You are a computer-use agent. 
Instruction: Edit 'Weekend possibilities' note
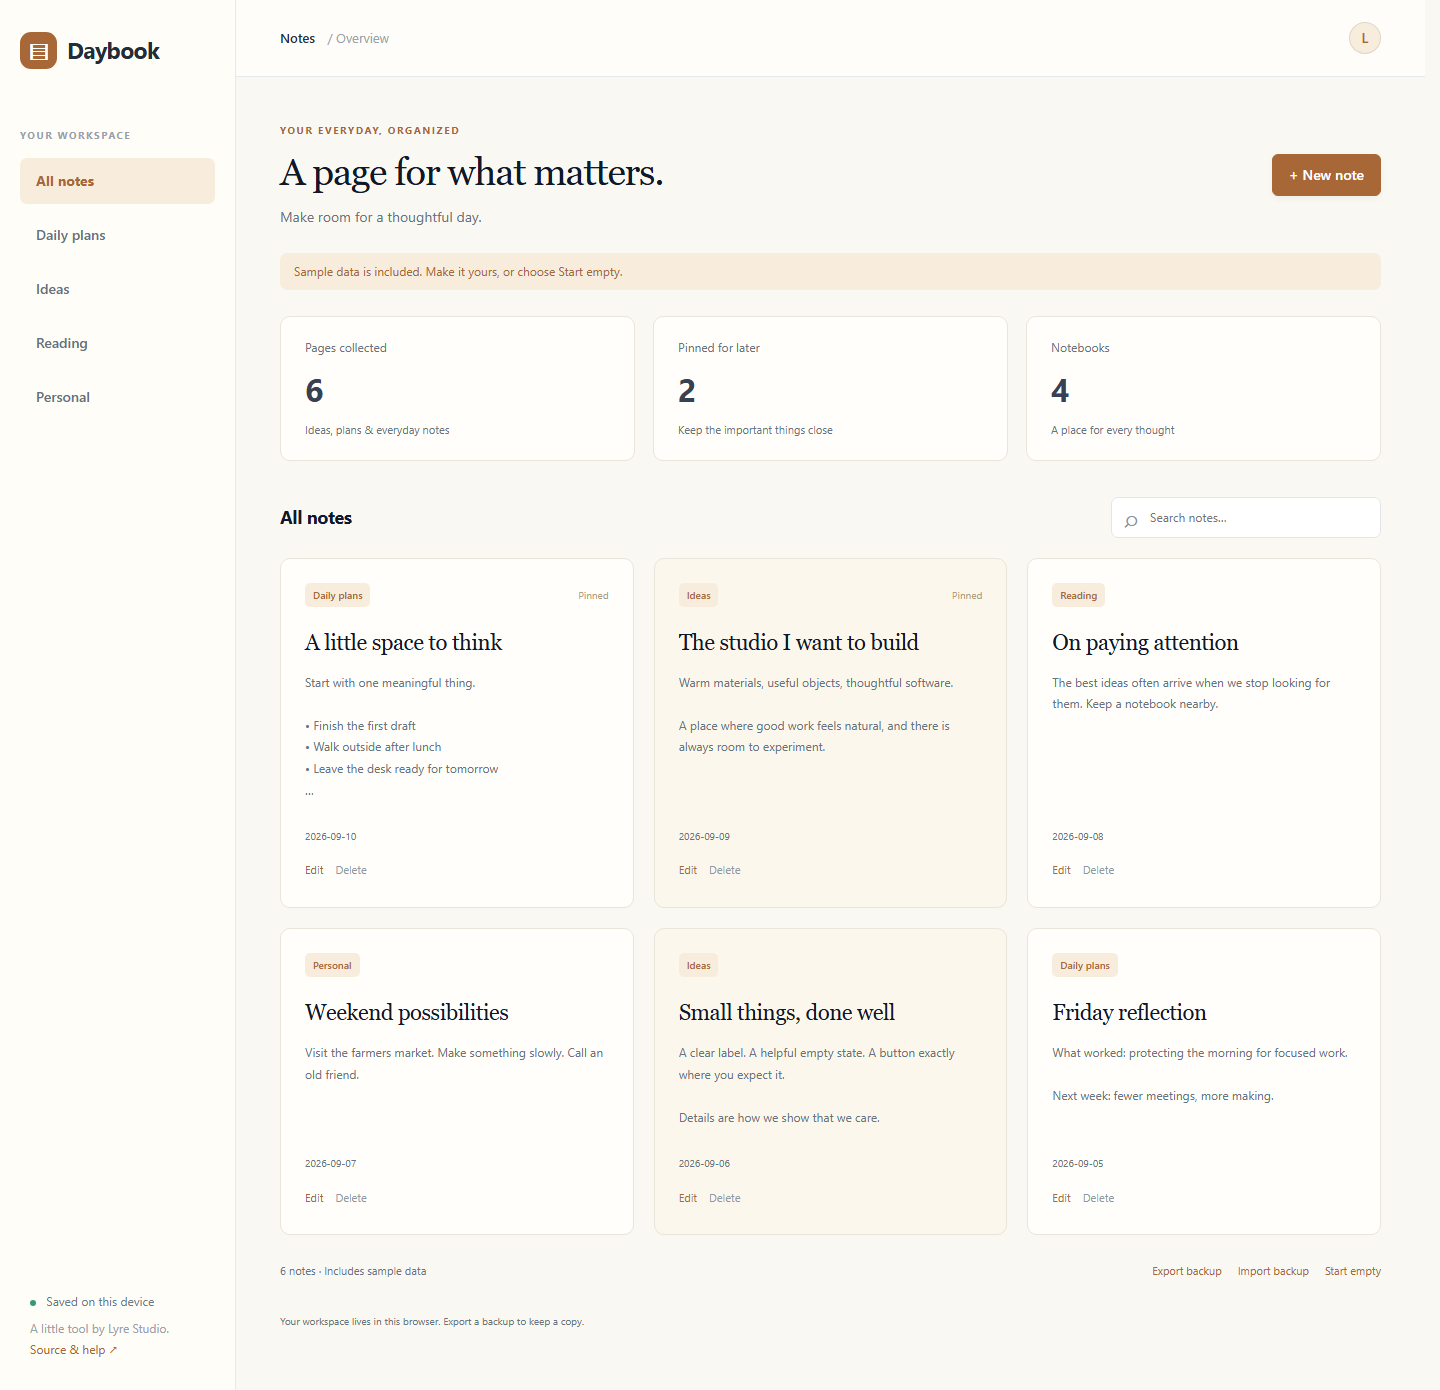(314, 1198)
